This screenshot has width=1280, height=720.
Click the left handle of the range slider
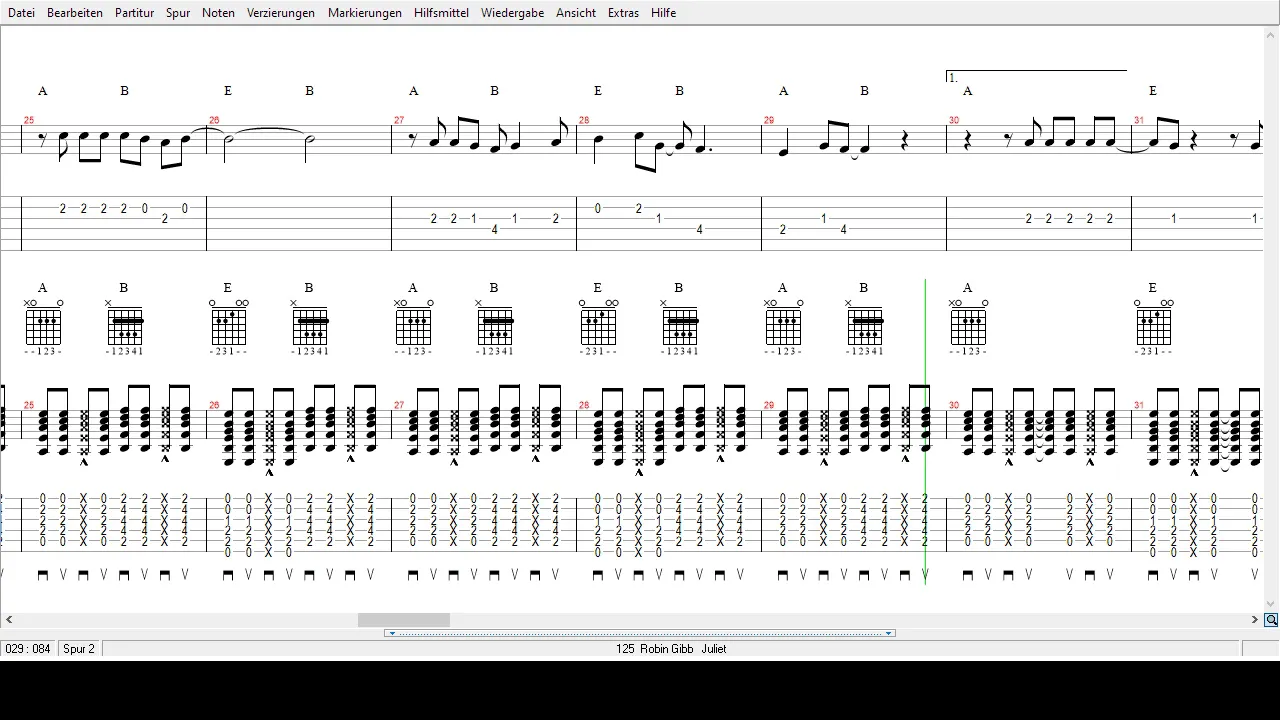click(x=392, y=633)
